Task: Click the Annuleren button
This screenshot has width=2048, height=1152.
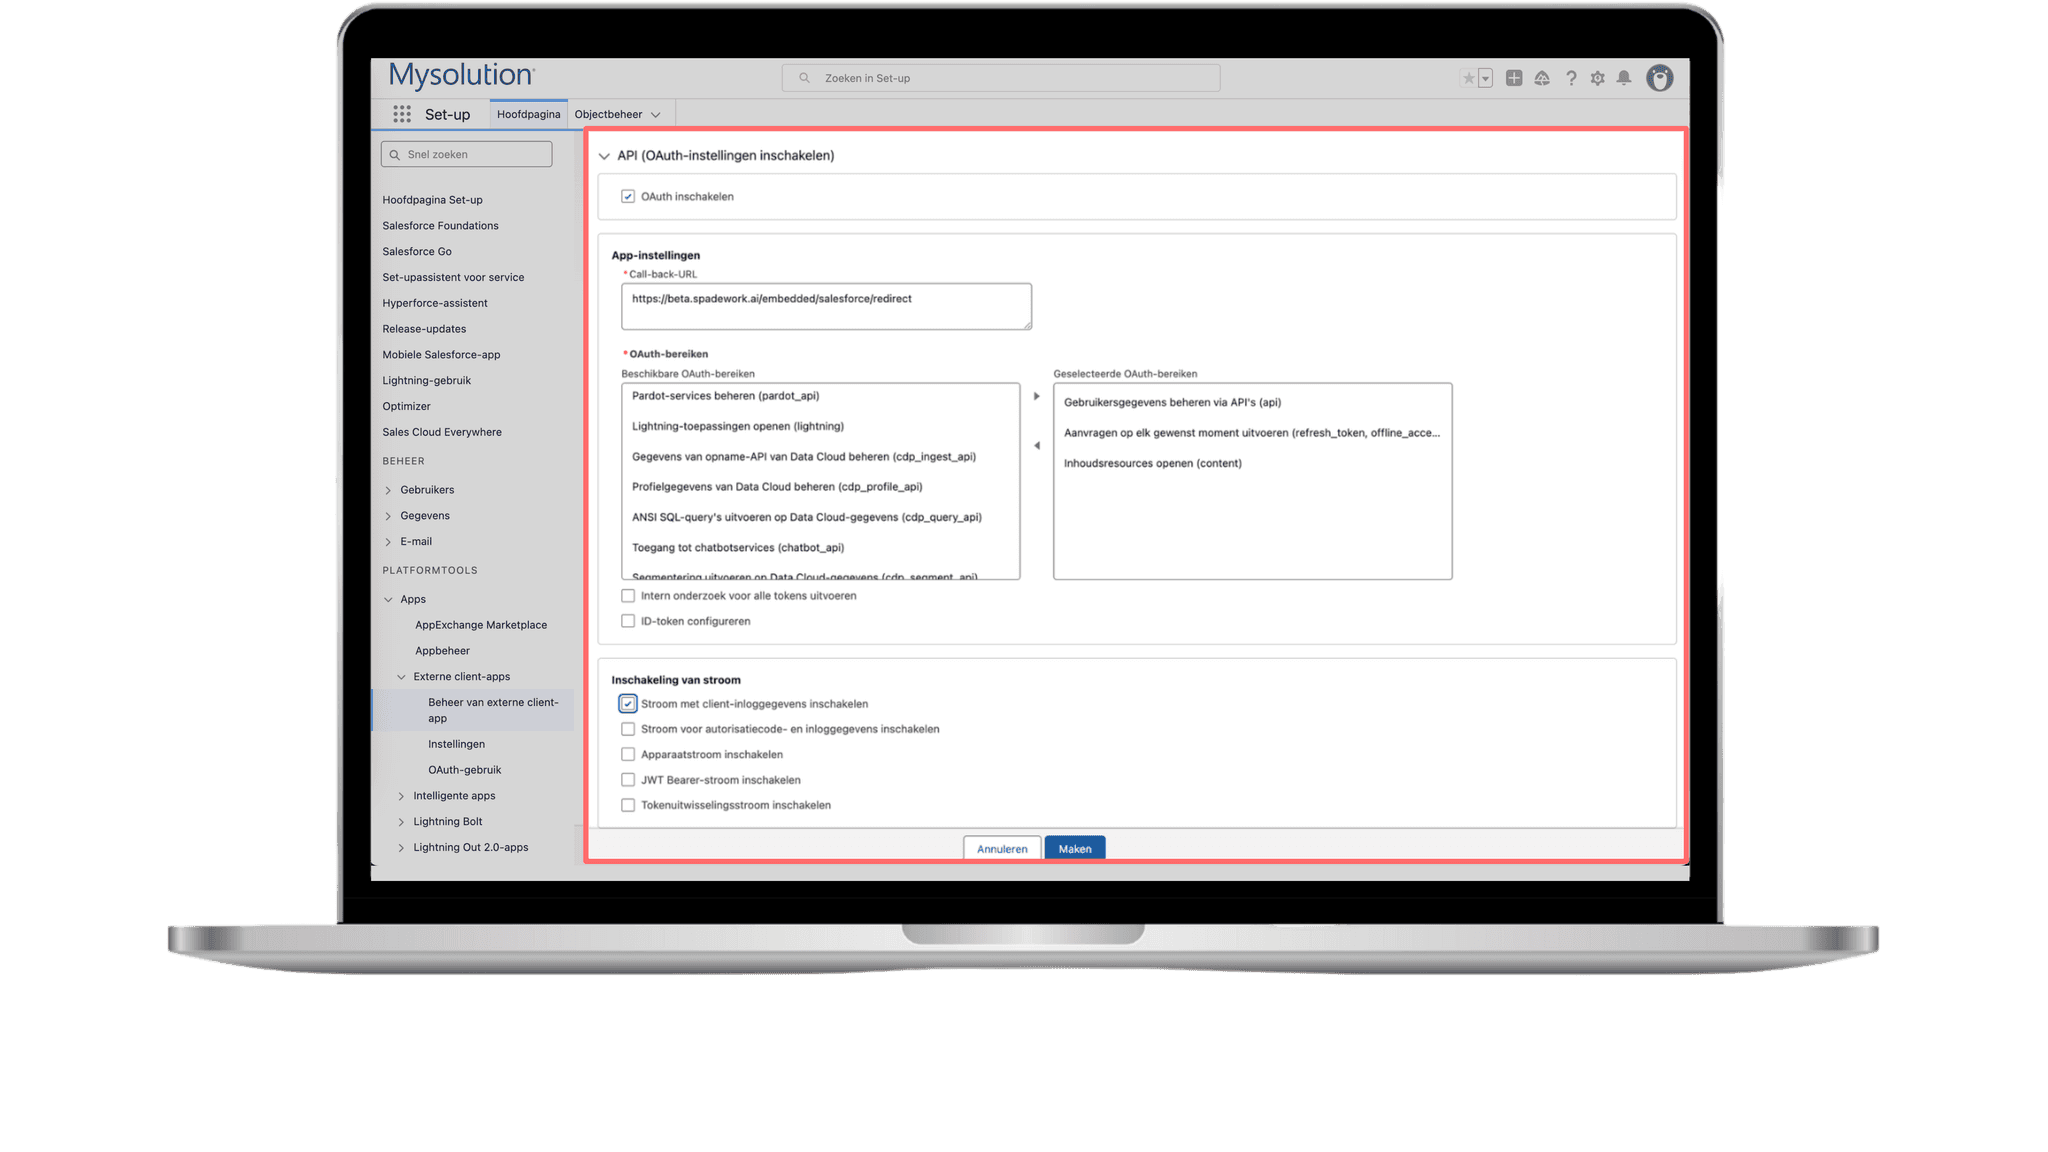Action: [x=1002, y=848]
